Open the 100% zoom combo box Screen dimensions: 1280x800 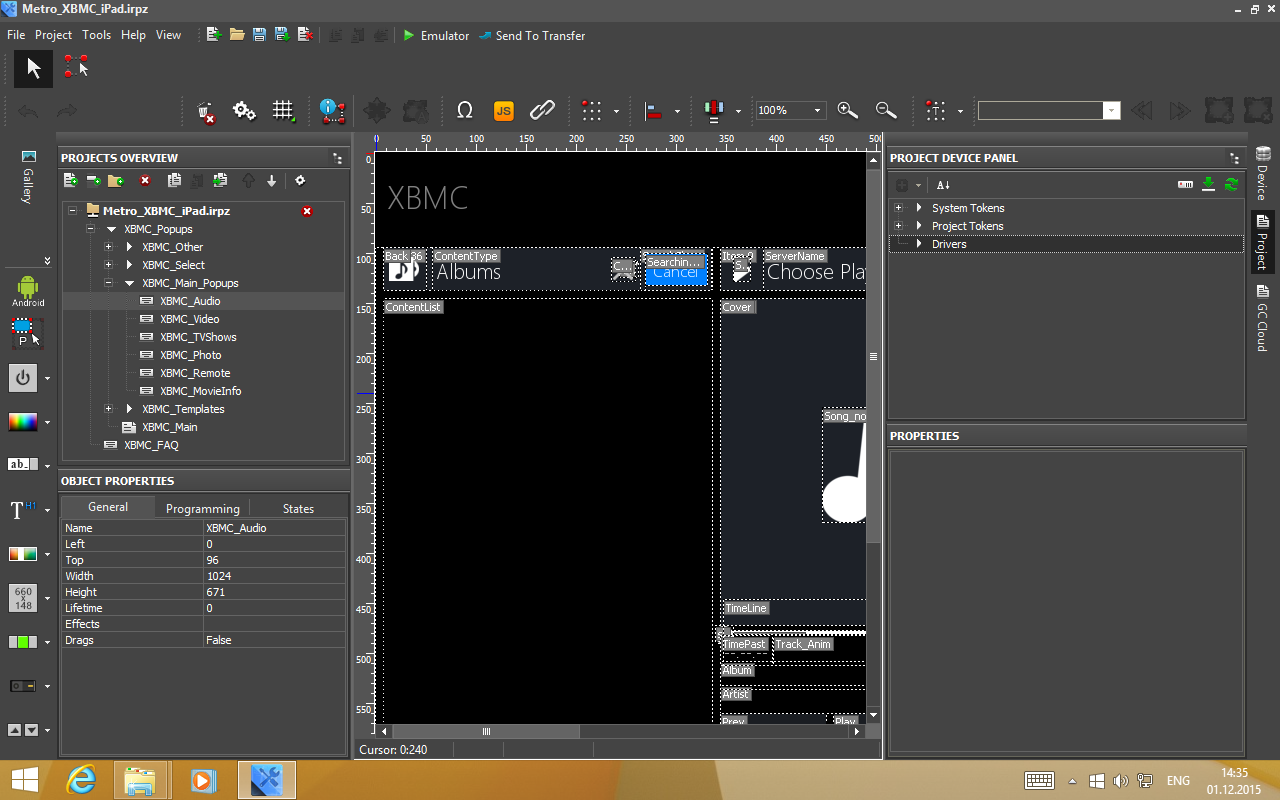(790, 111)
